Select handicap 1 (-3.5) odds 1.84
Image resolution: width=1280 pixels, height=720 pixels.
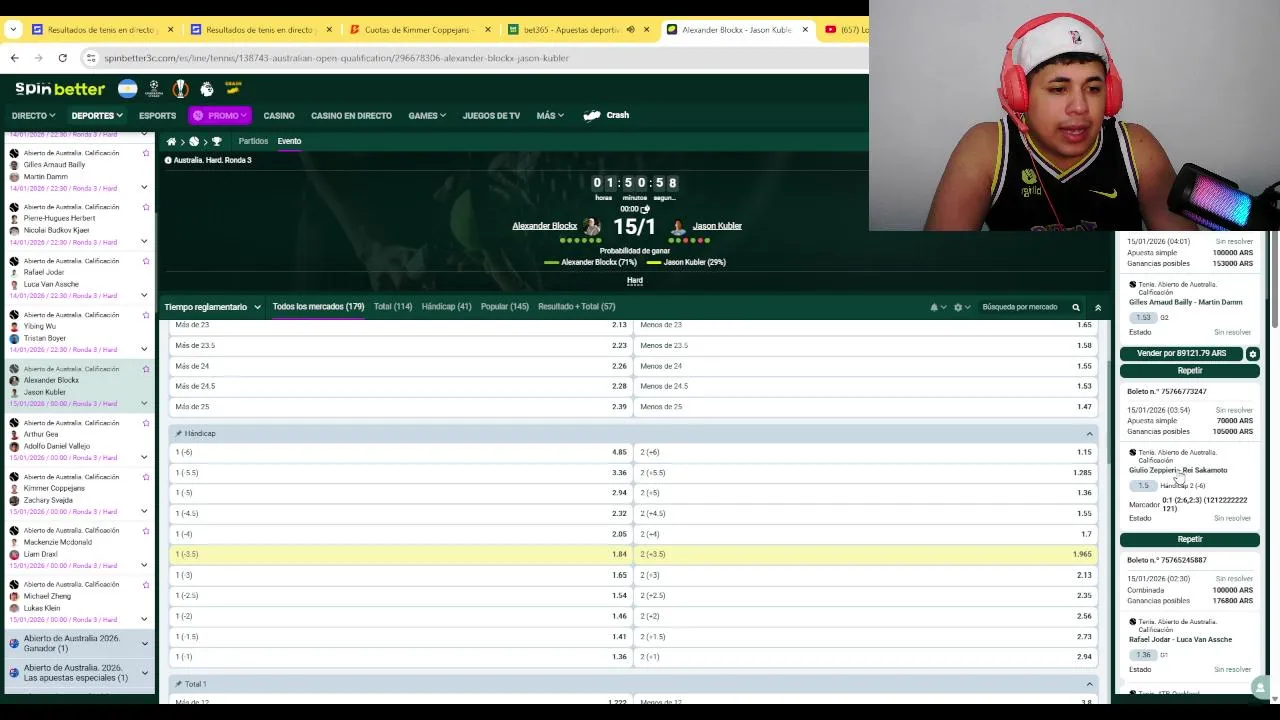(401, 554)
